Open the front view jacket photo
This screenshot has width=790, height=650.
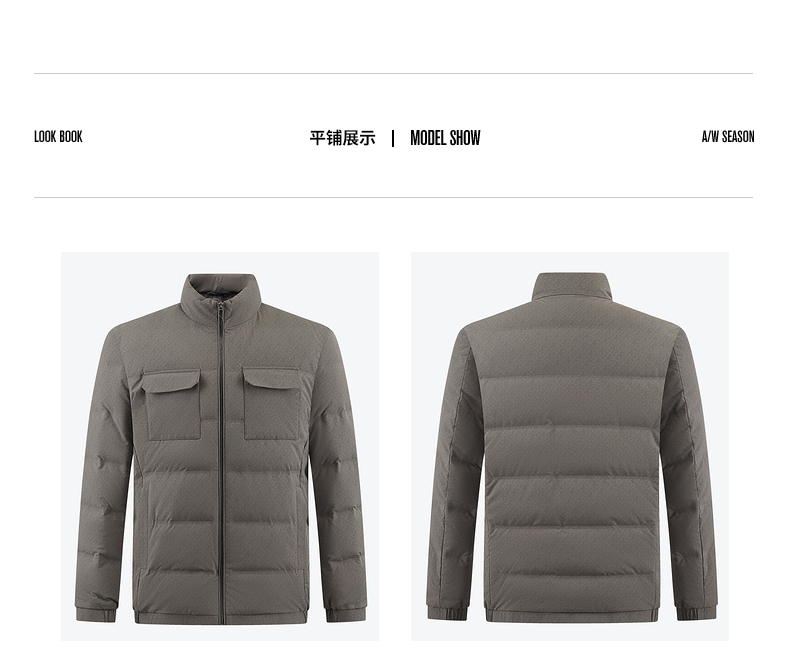click(x=220, y=446)
